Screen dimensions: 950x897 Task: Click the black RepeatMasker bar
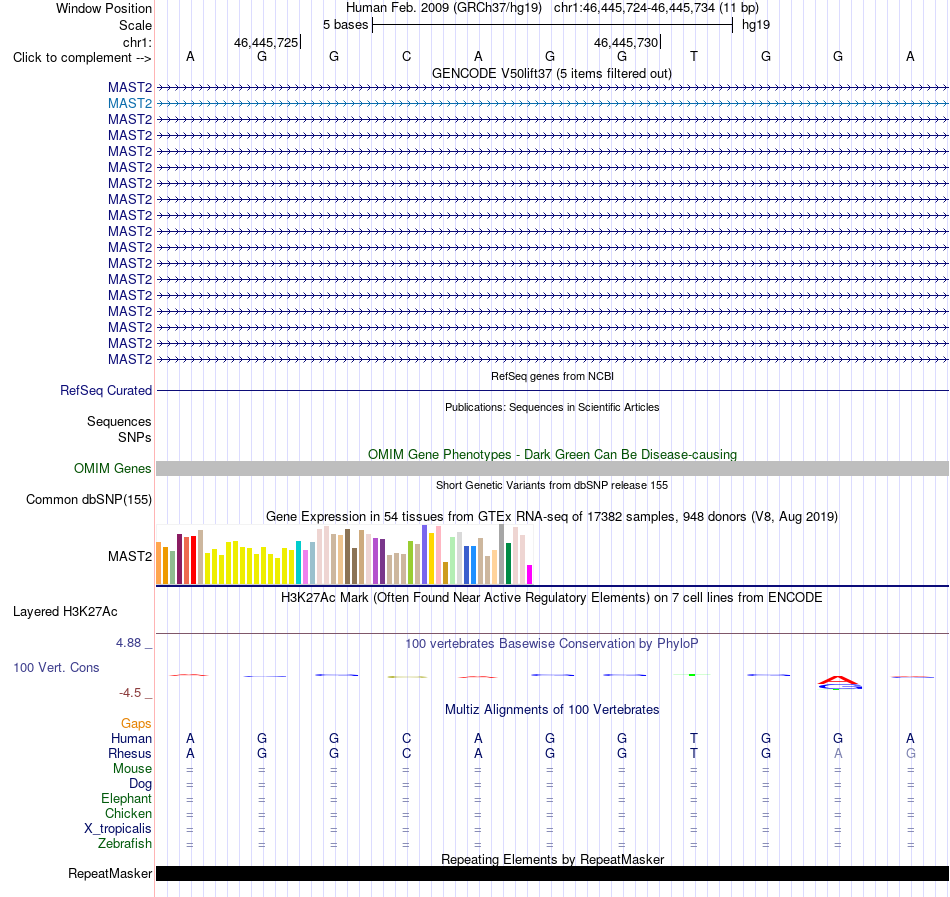coord(553,873)
